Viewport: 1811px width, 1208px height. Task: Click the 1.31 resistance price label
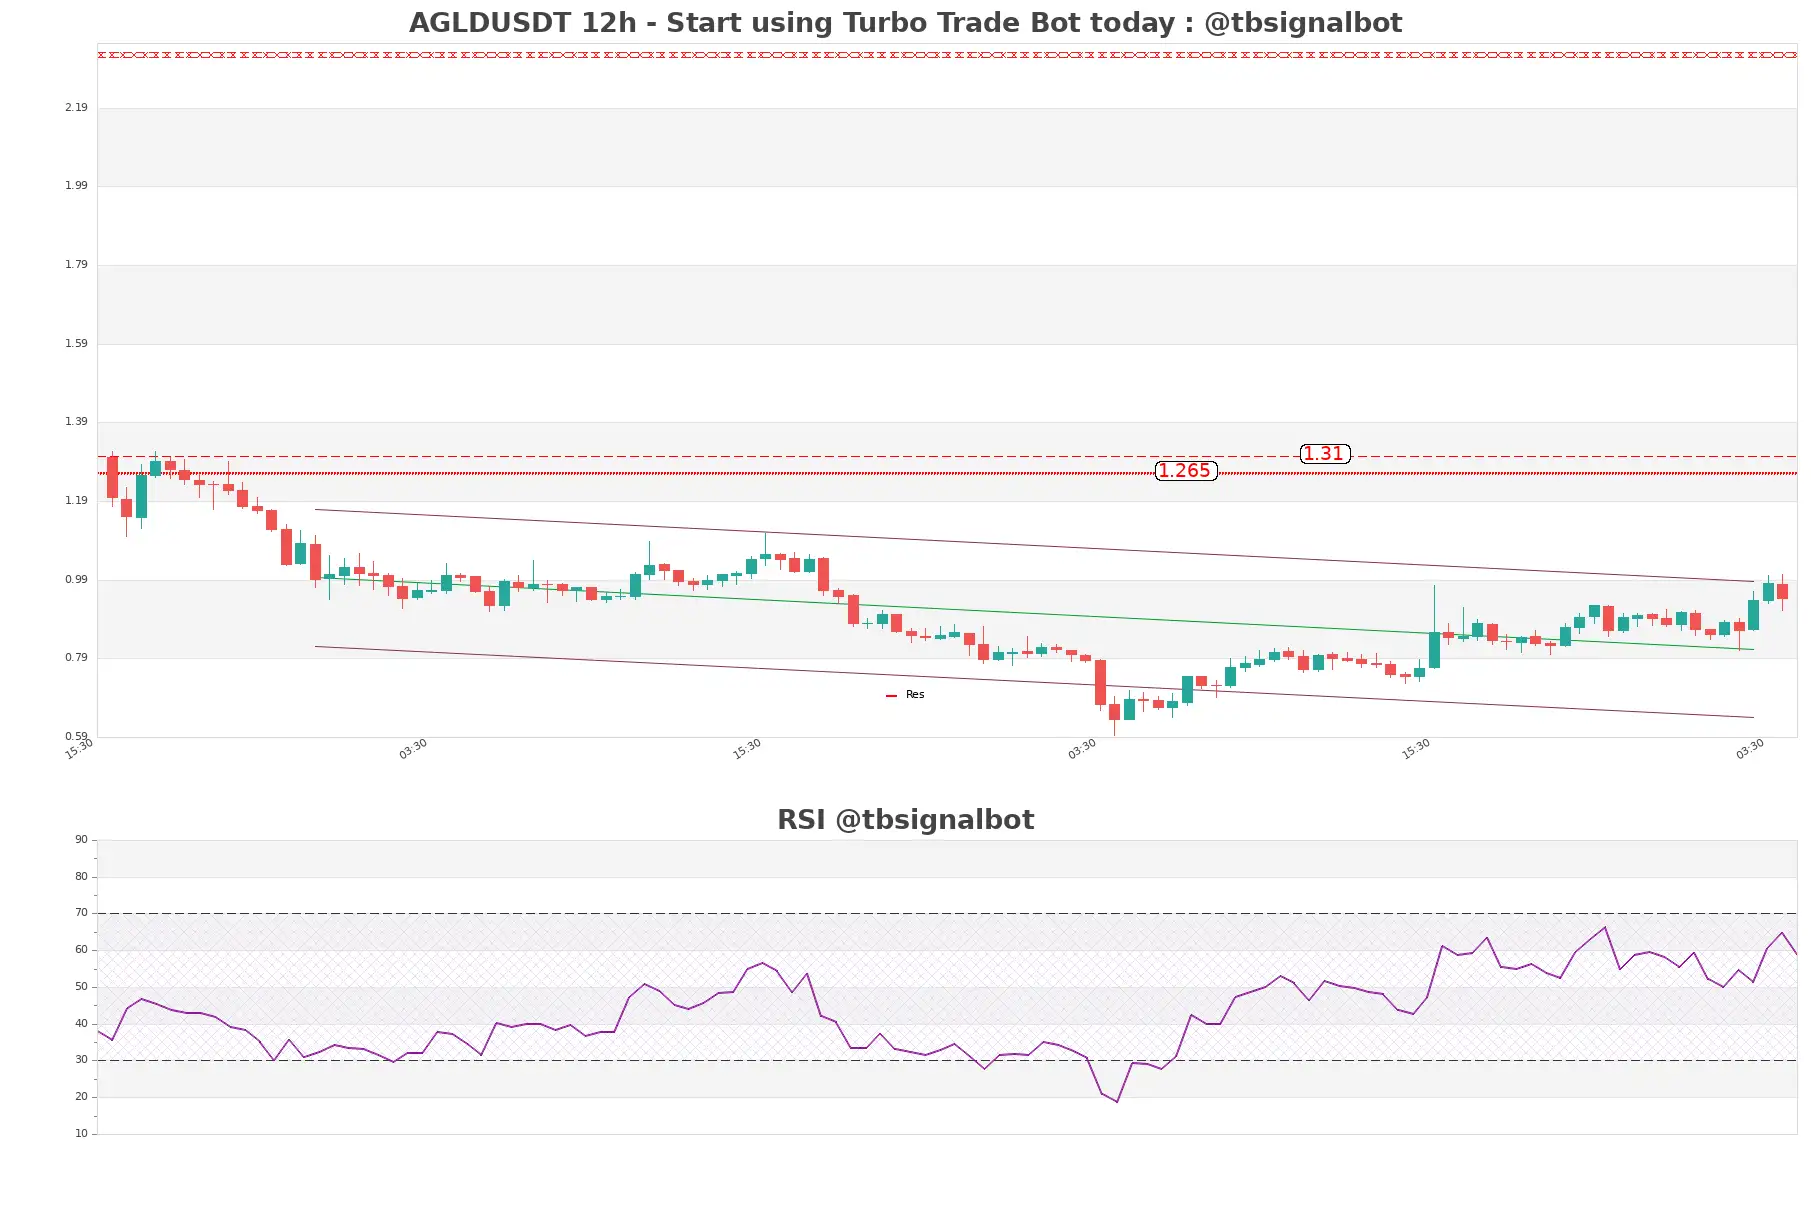click(1325, 454)
